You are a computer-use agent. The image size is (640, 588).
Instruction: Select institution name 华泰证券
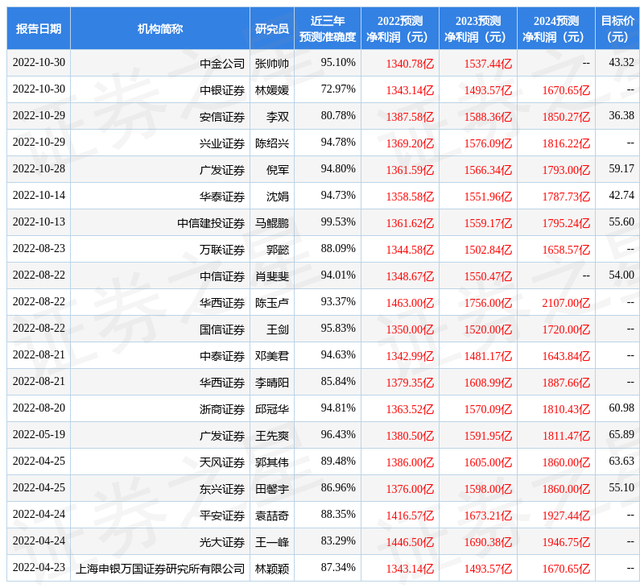[222, 196]
